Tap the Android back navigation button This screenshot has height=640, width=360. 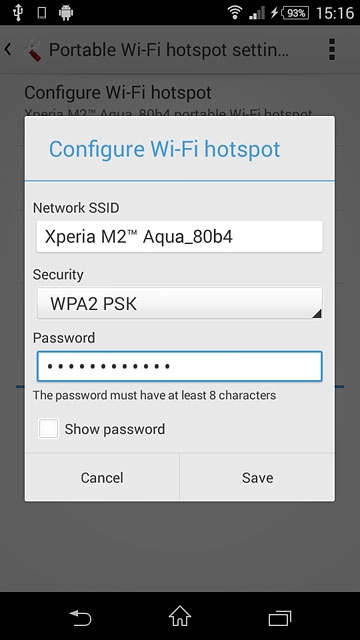coord(80,617)
